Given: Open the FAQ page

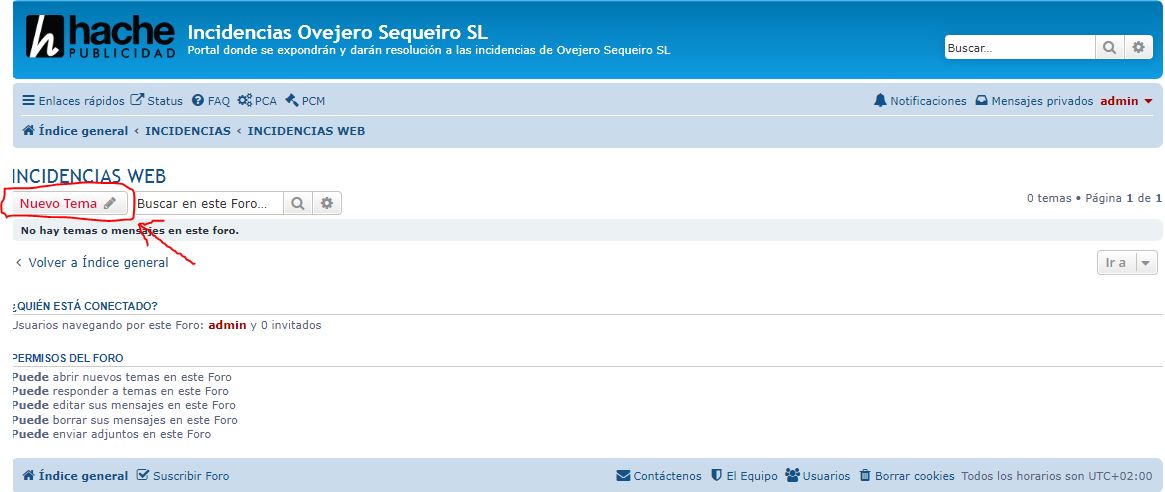Looking at the screenshot, I should point(211,101).
